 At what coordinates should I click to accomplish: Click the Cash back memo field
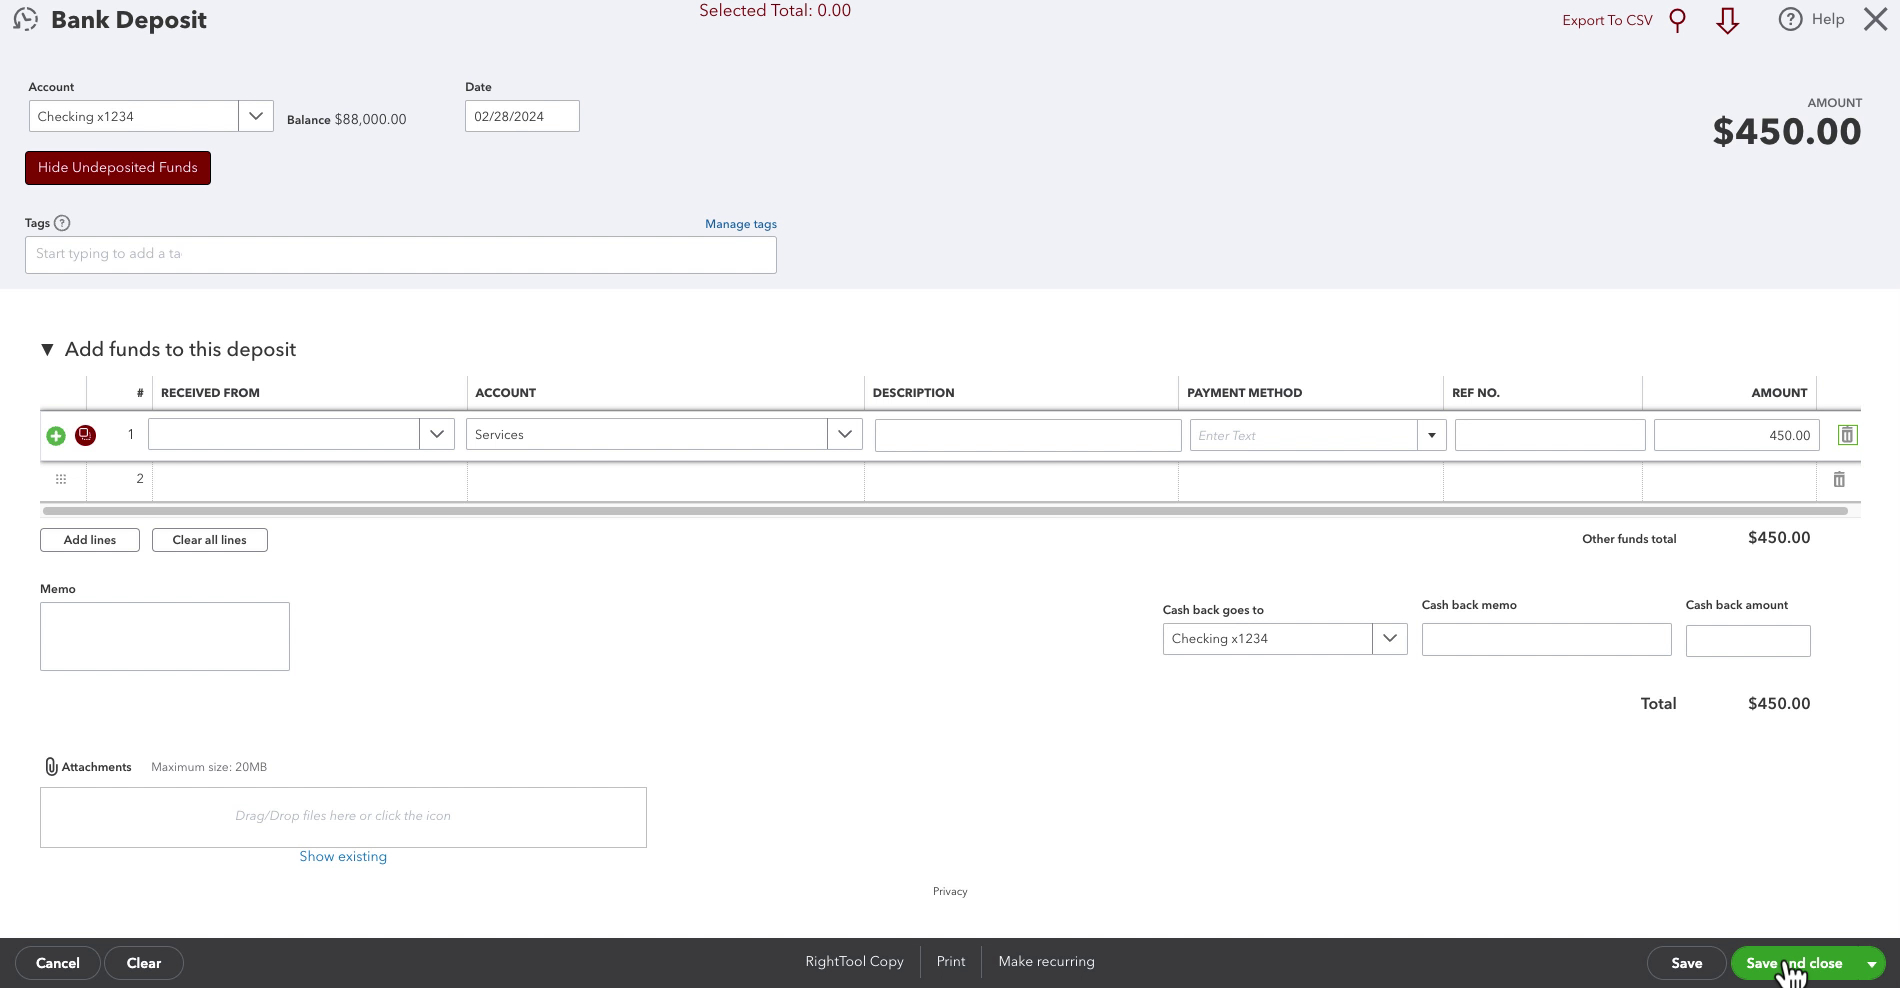click(x=1546, y=640)
